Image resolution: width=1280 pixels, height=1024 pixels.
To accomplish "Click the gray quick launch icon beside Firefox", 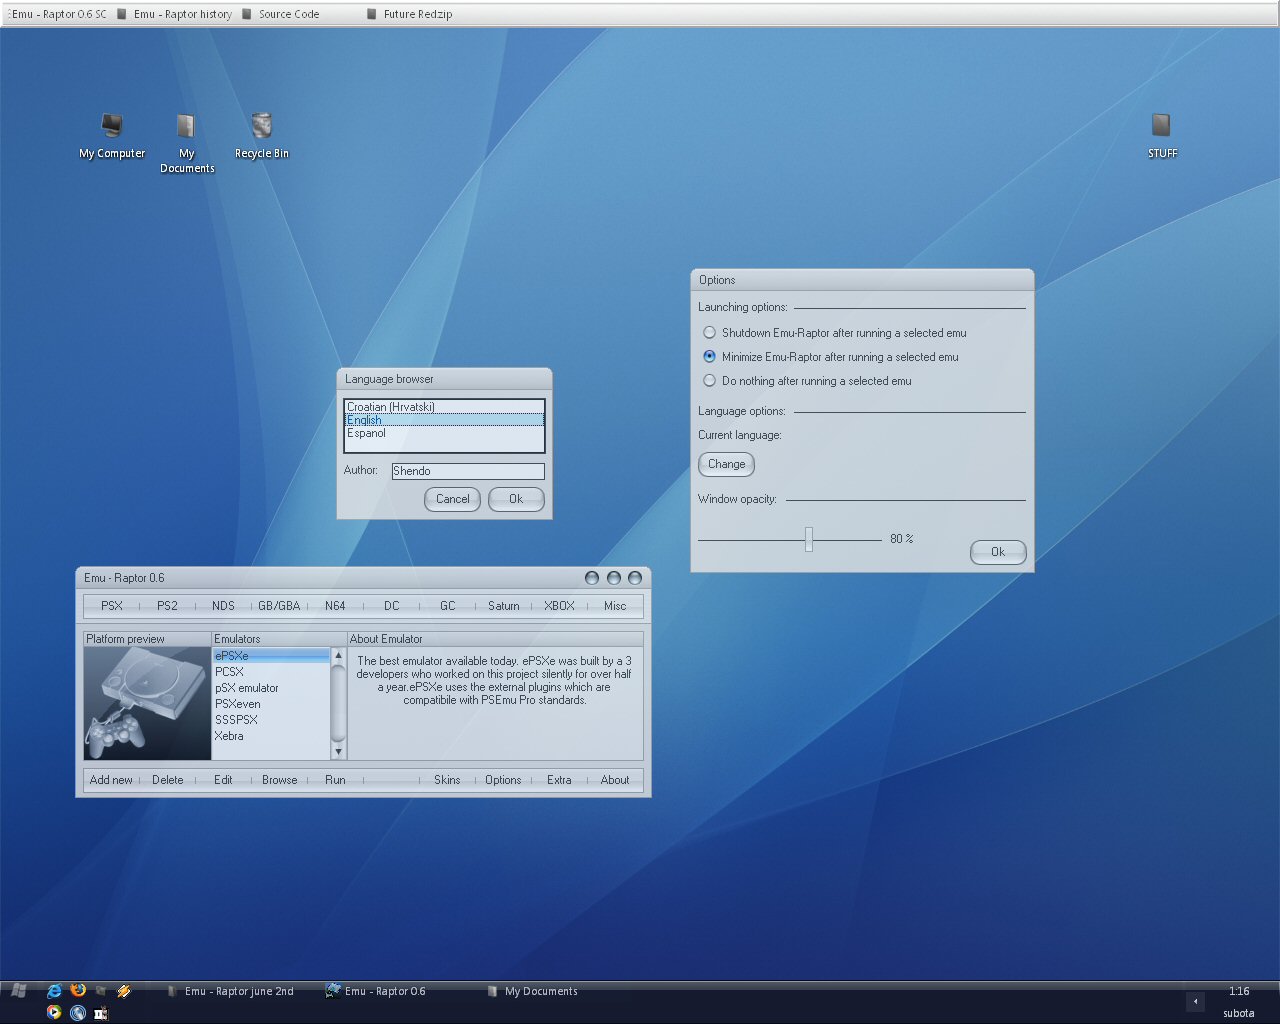I will point(101,990).
